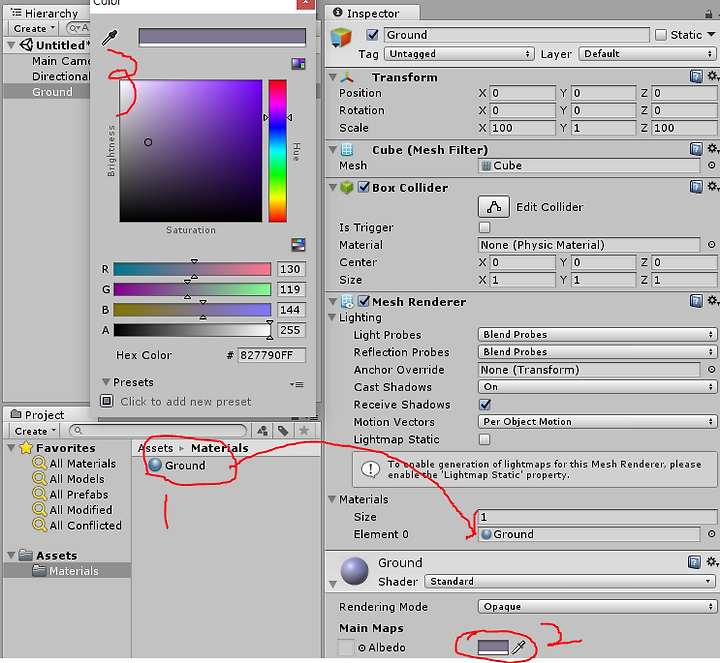Enable the Static checkbox
Viewport: 720px width, 663px height.
[x=661, y=35]
